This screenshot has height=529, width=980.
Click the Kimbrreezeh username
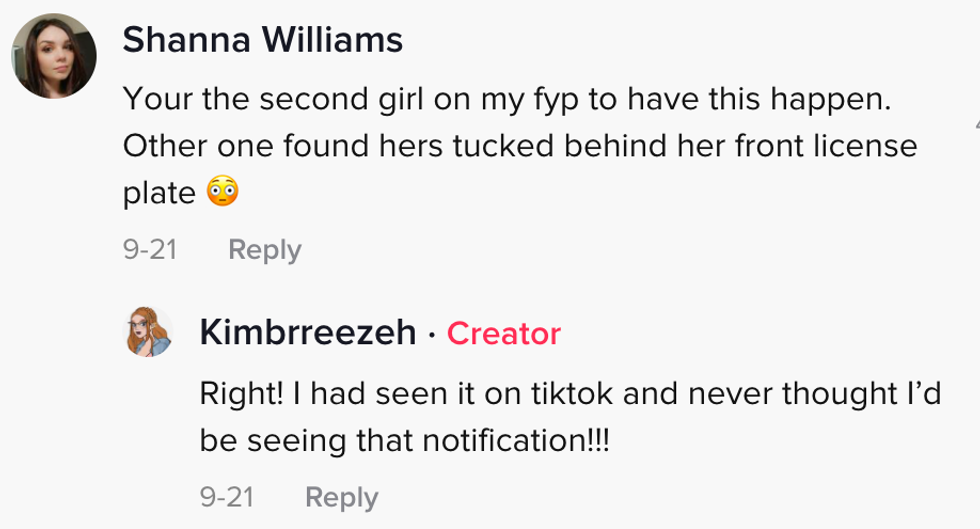308,332
